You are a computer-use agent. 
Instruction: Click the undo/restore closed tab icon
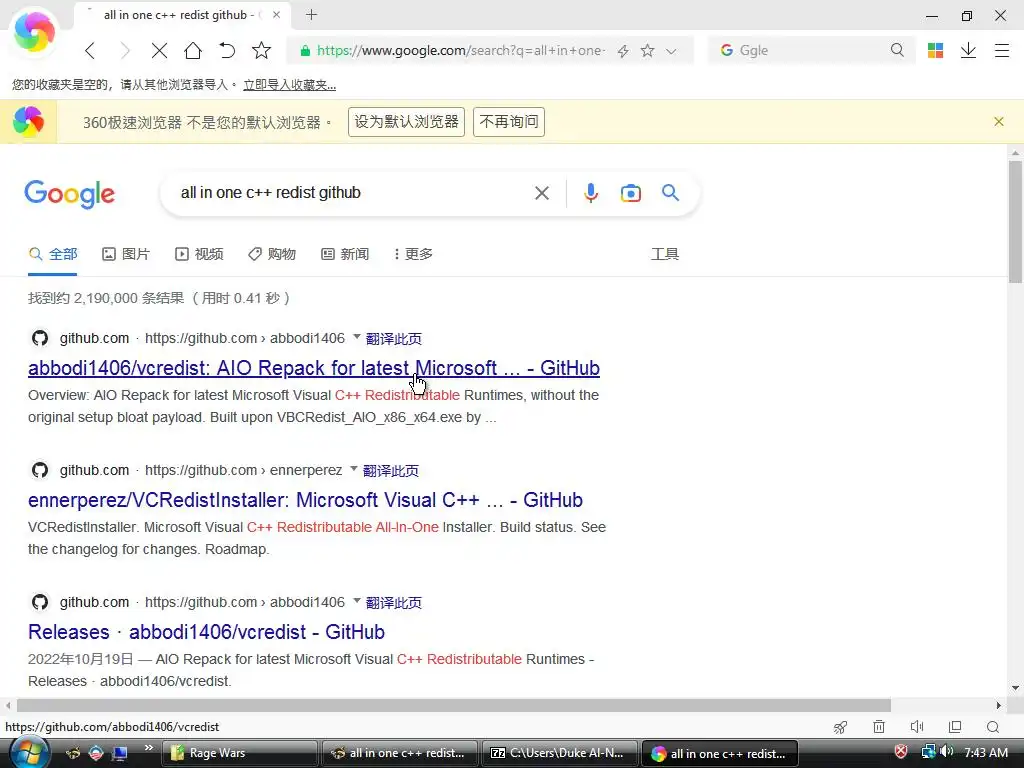pos(227,50)
